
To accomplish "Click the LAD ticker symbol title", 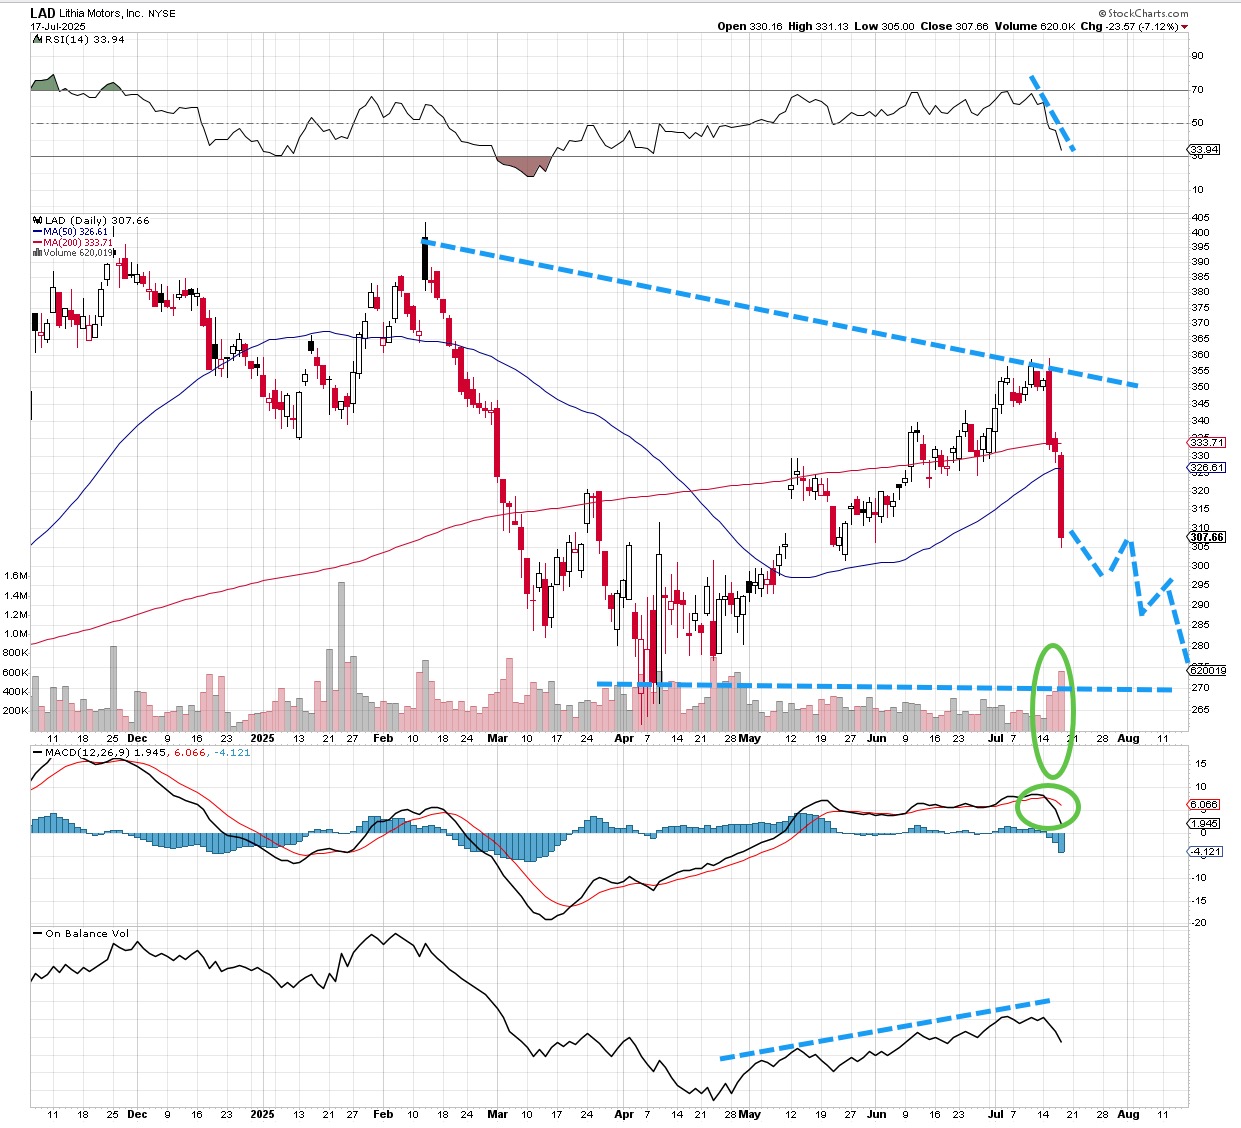I will (43, 14).
